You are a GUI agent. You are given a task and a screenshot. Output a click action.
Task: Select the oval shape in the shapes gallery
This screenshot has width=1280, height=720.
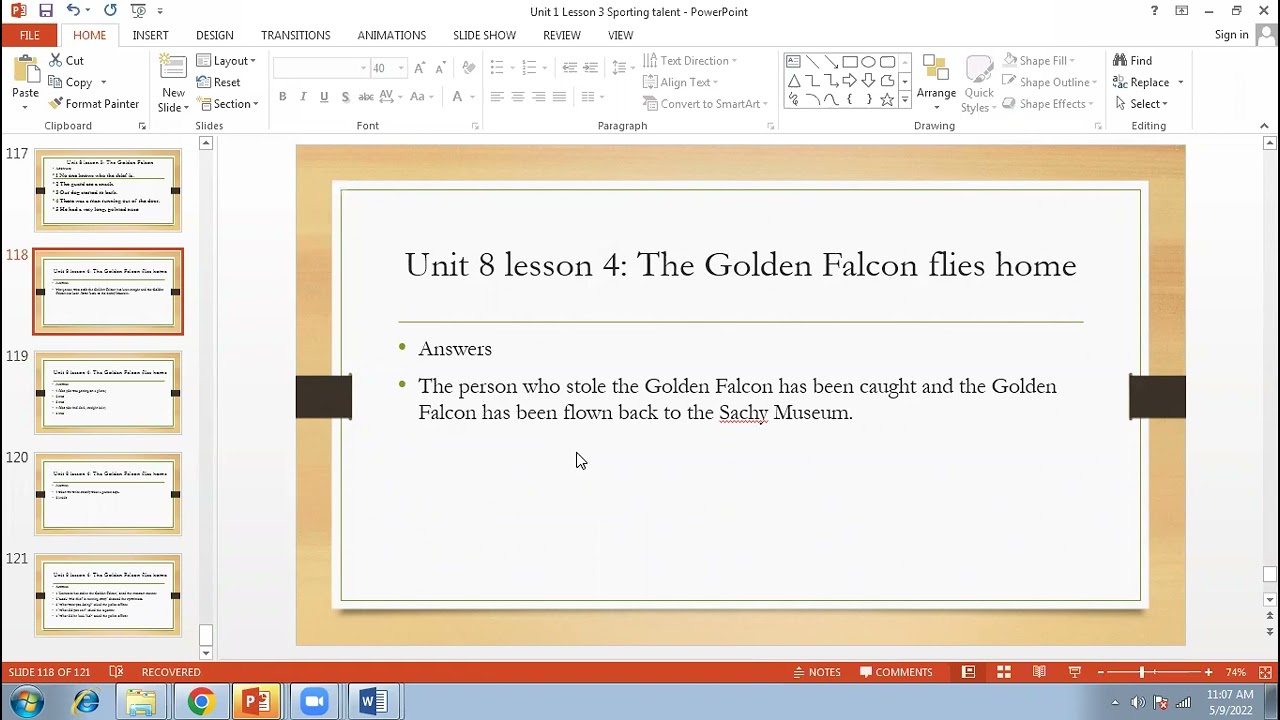click(868, 62)
